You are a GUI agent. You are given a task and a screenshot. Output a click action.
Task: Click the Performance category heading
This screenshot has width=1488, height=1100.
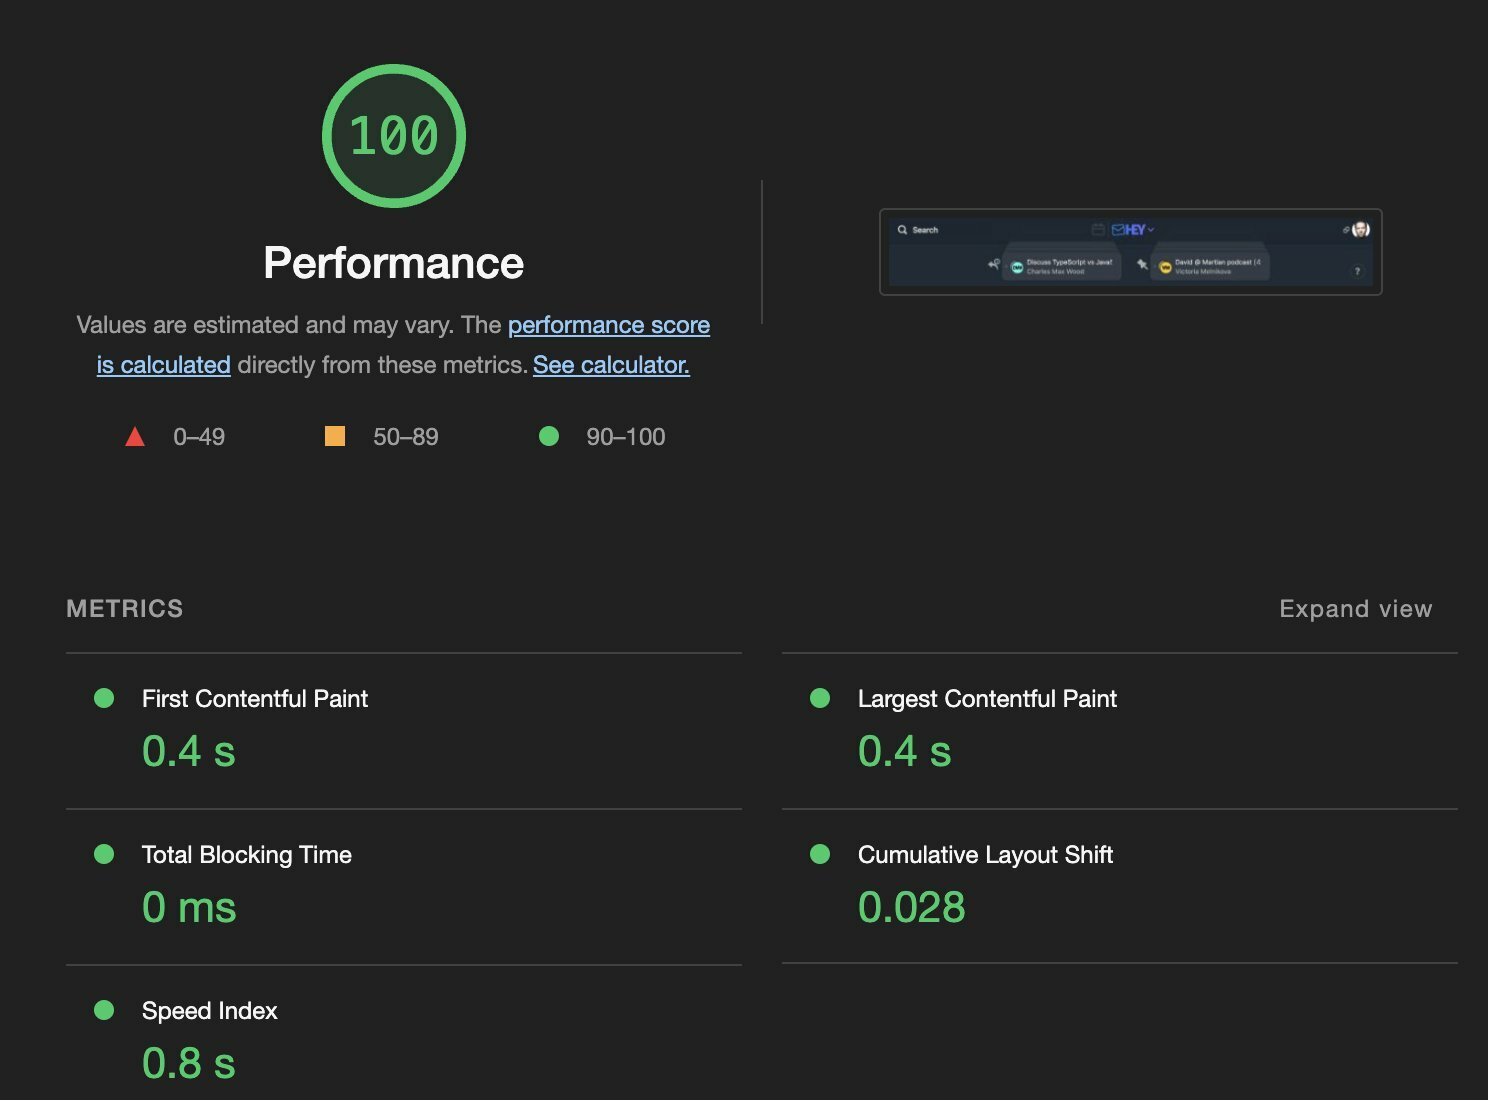(394, 263)
